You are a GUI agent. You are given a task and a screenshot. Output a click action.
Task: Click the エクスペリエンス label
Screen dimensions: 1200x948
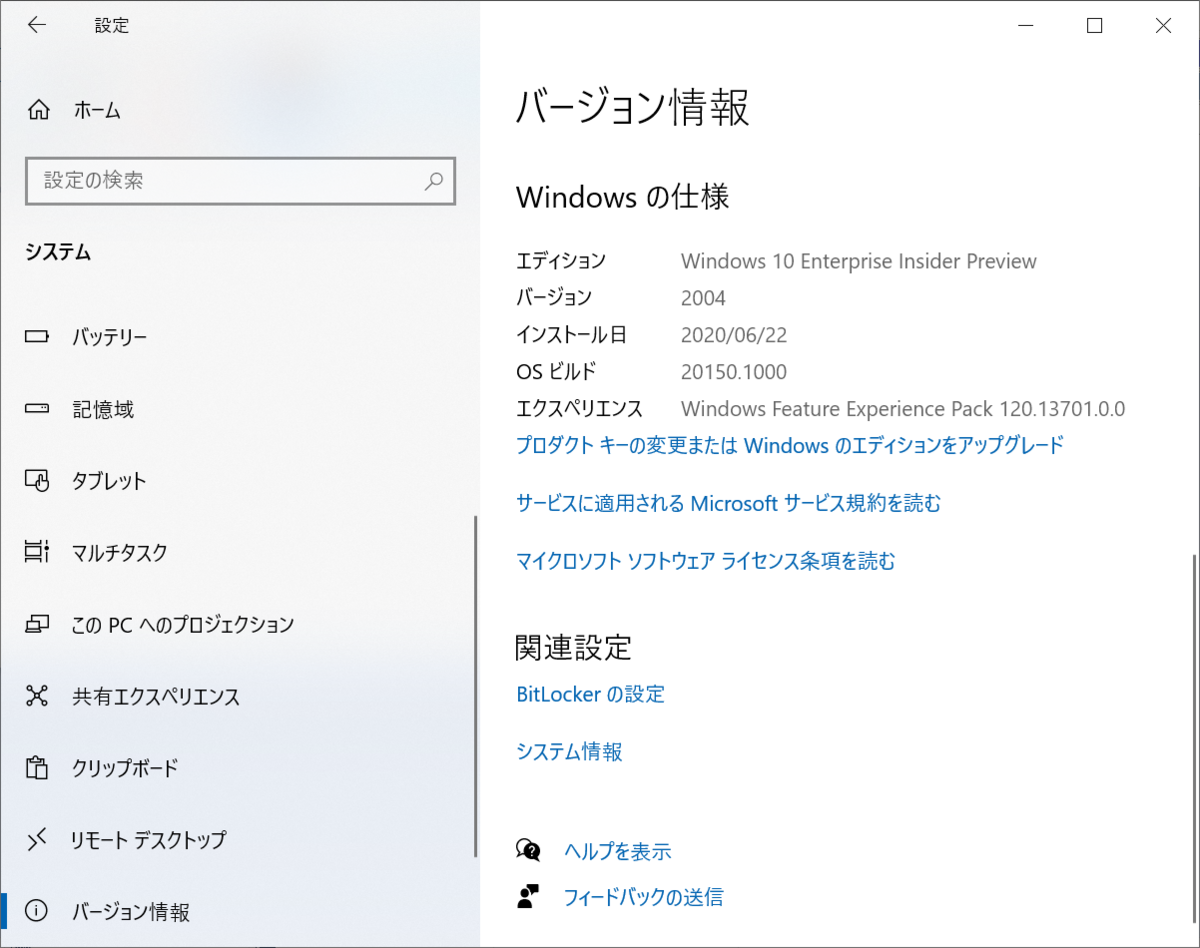tap(579, 409)
